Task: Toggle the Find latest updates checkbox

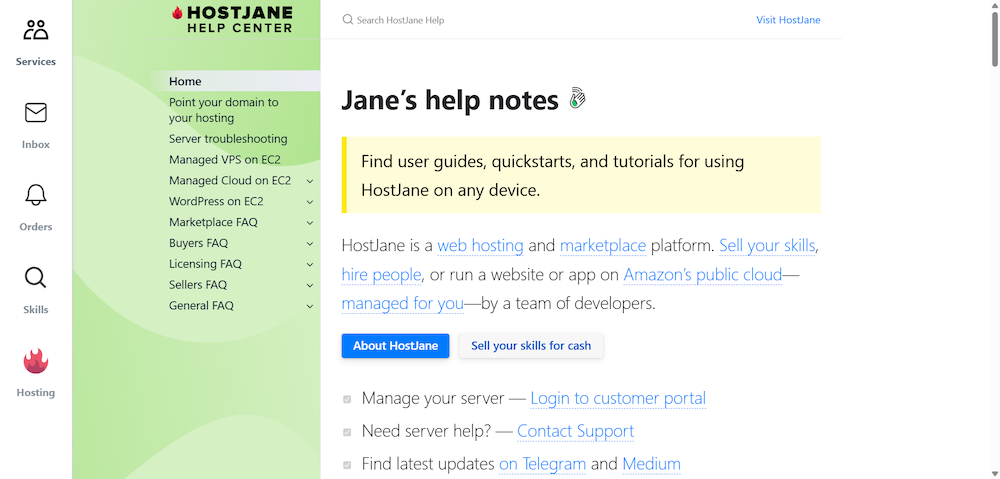Action: coord(347,465)
